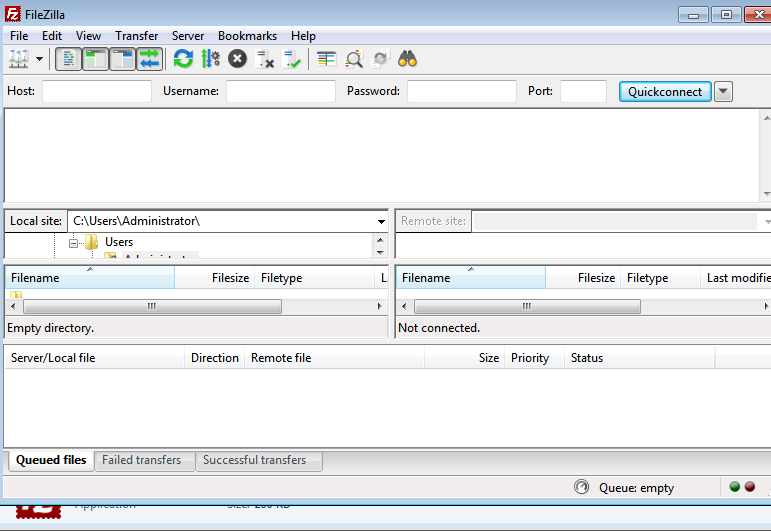Click remote file list horizontal scrollbar thumb

[527, 306]
